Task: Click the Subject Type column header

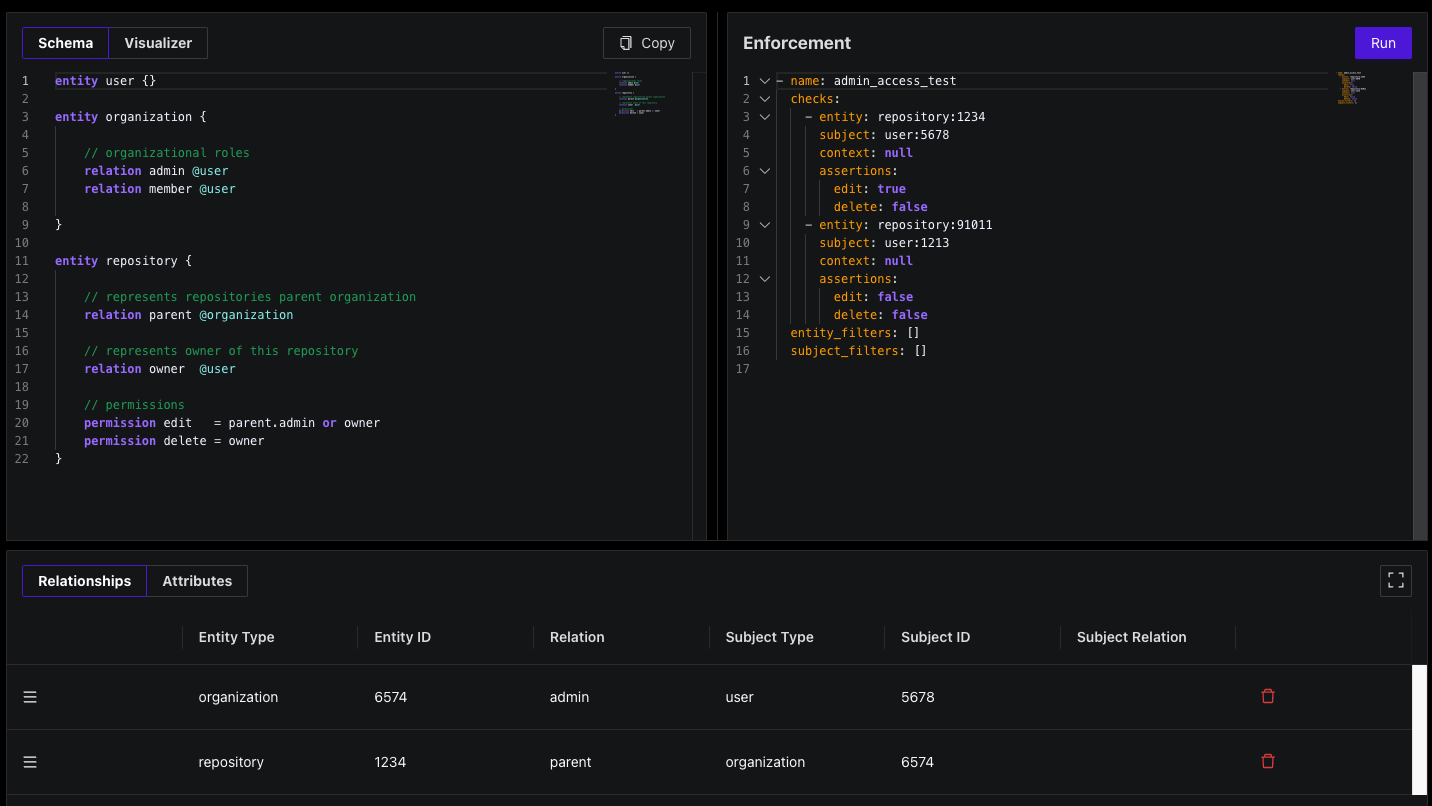Action: coord(769,637)
